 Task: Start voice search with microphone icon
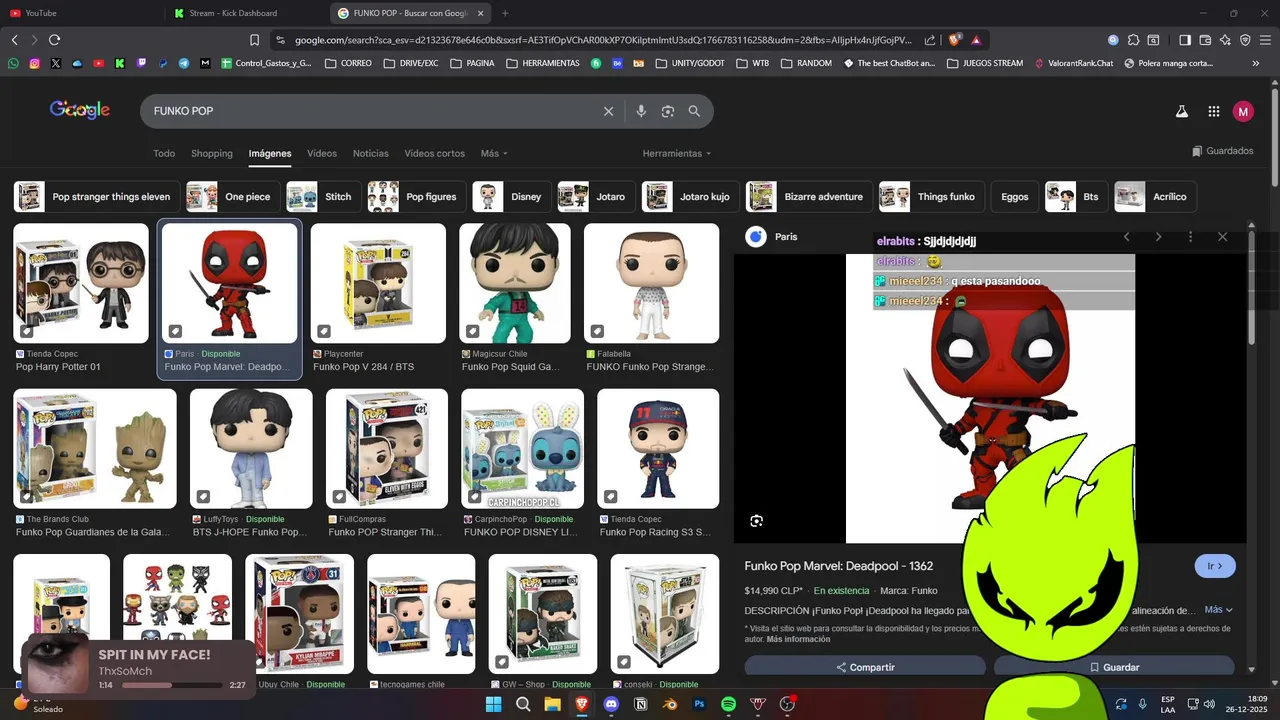[x=641, y=111]
